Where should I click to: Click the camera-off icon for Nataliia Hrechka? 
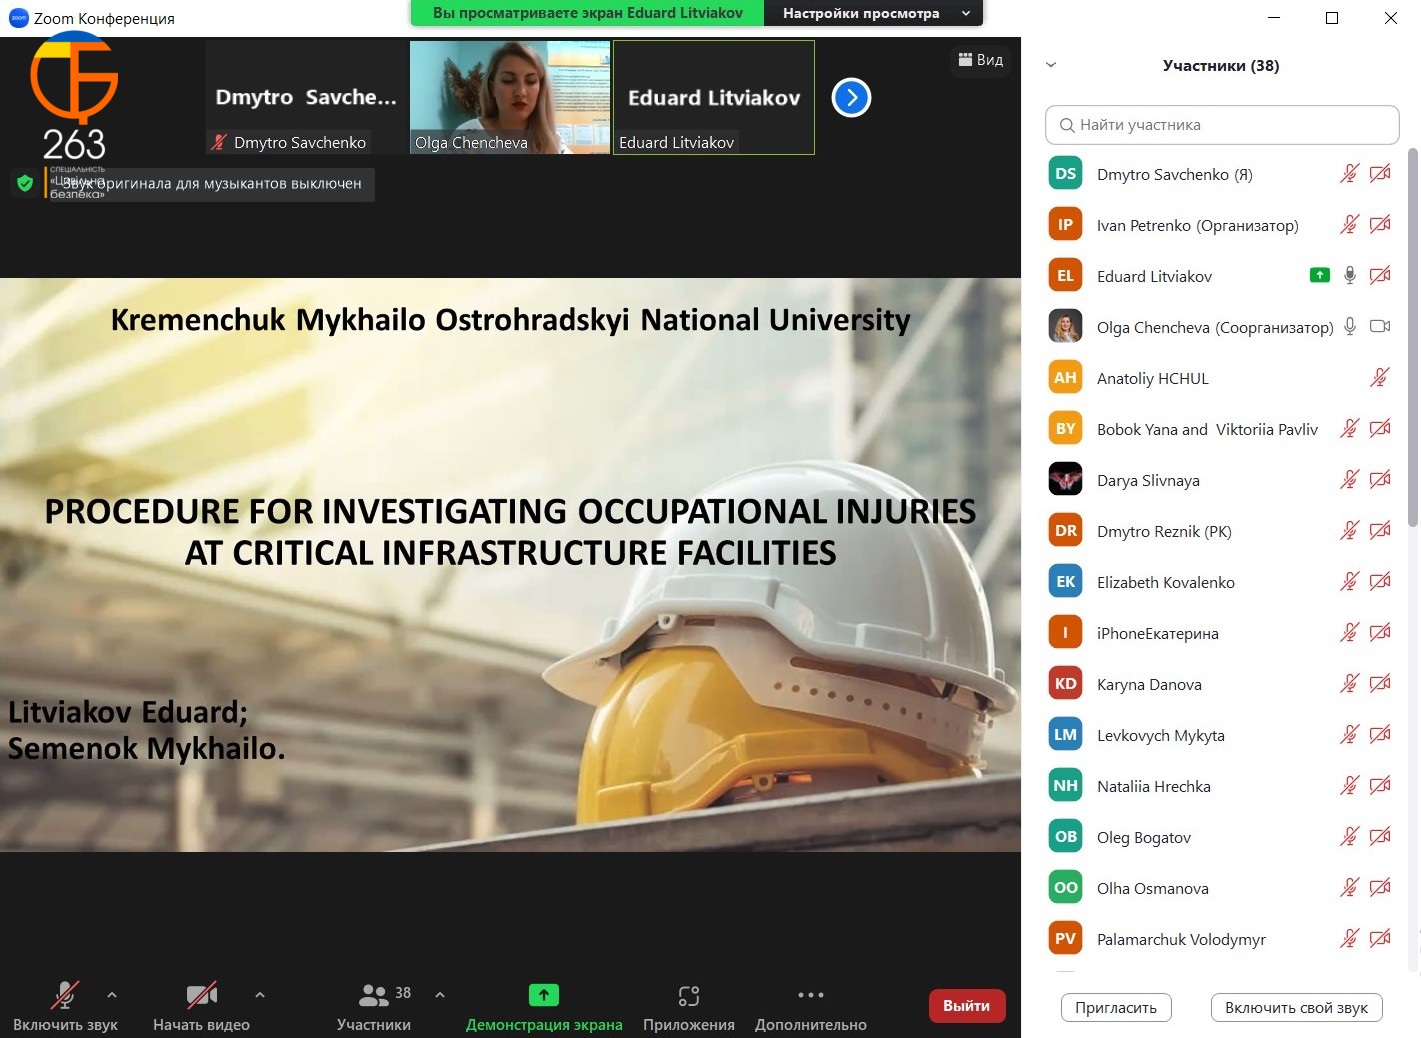pos(1380,786)
